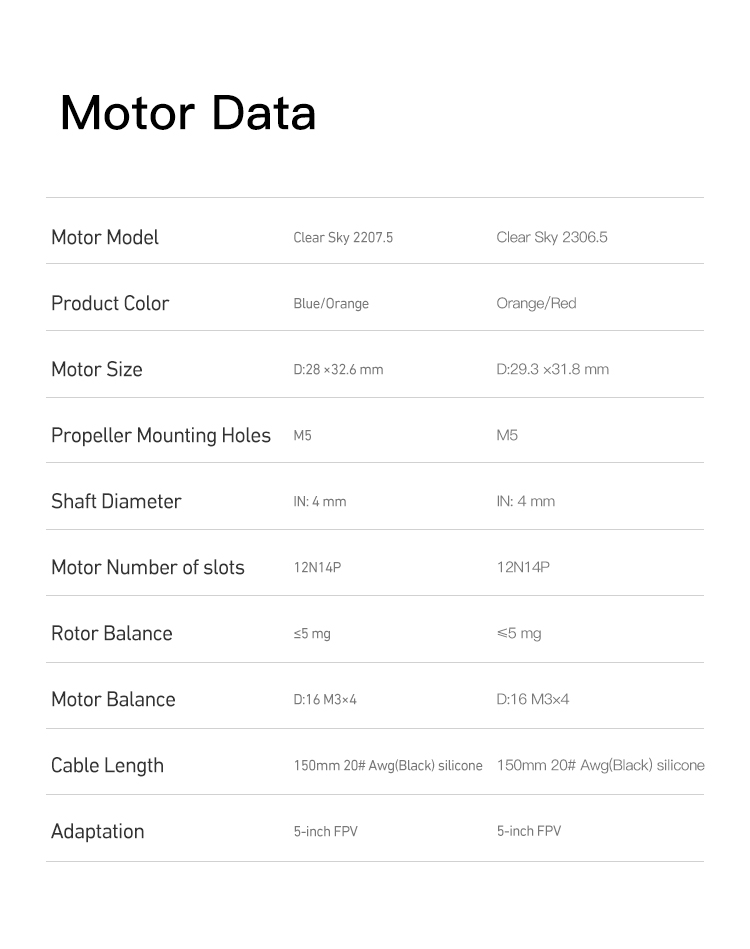750x949 pixels.
Task: Click the first D:16 M3×4 value
Action: pos(325,699)
